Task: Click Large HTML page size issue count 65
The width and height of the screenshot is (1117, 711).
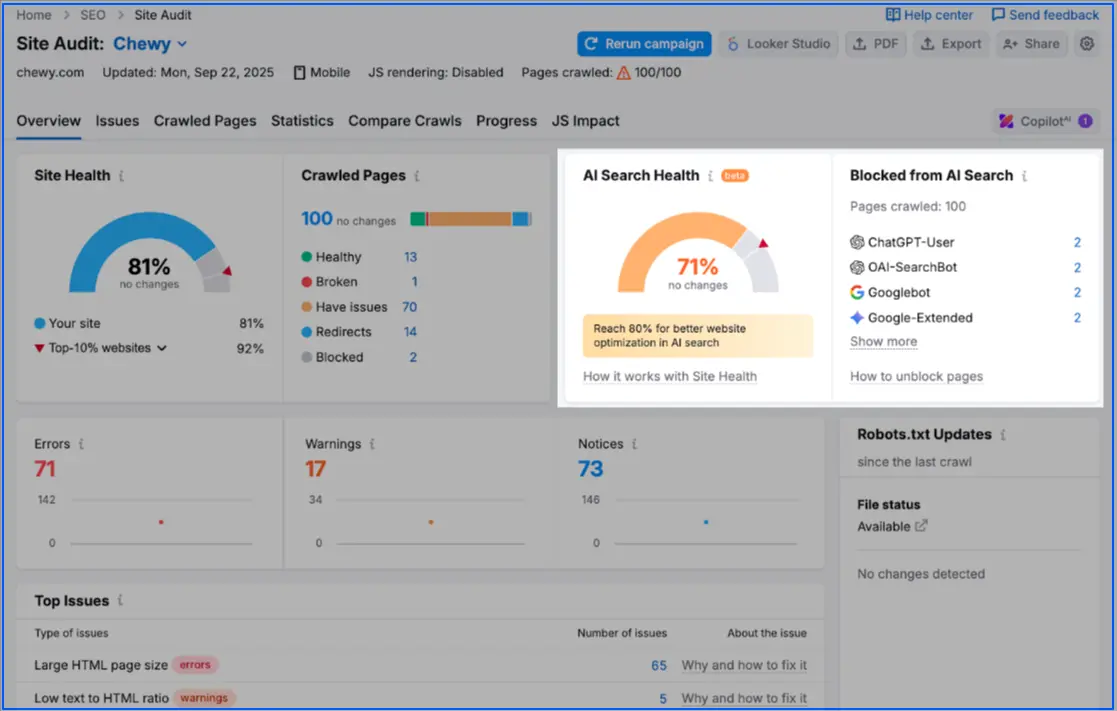Action: click(659, 665)
